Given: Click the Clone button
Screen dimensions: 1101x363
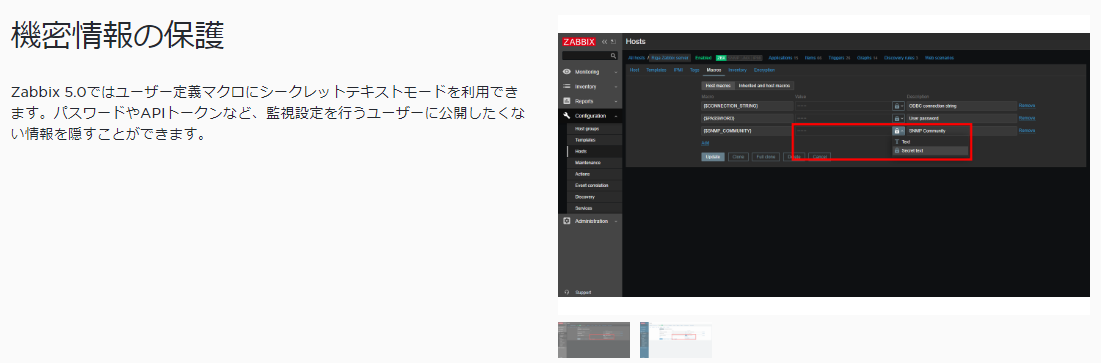Looking at the screenshot, I should tap(738, 157).
